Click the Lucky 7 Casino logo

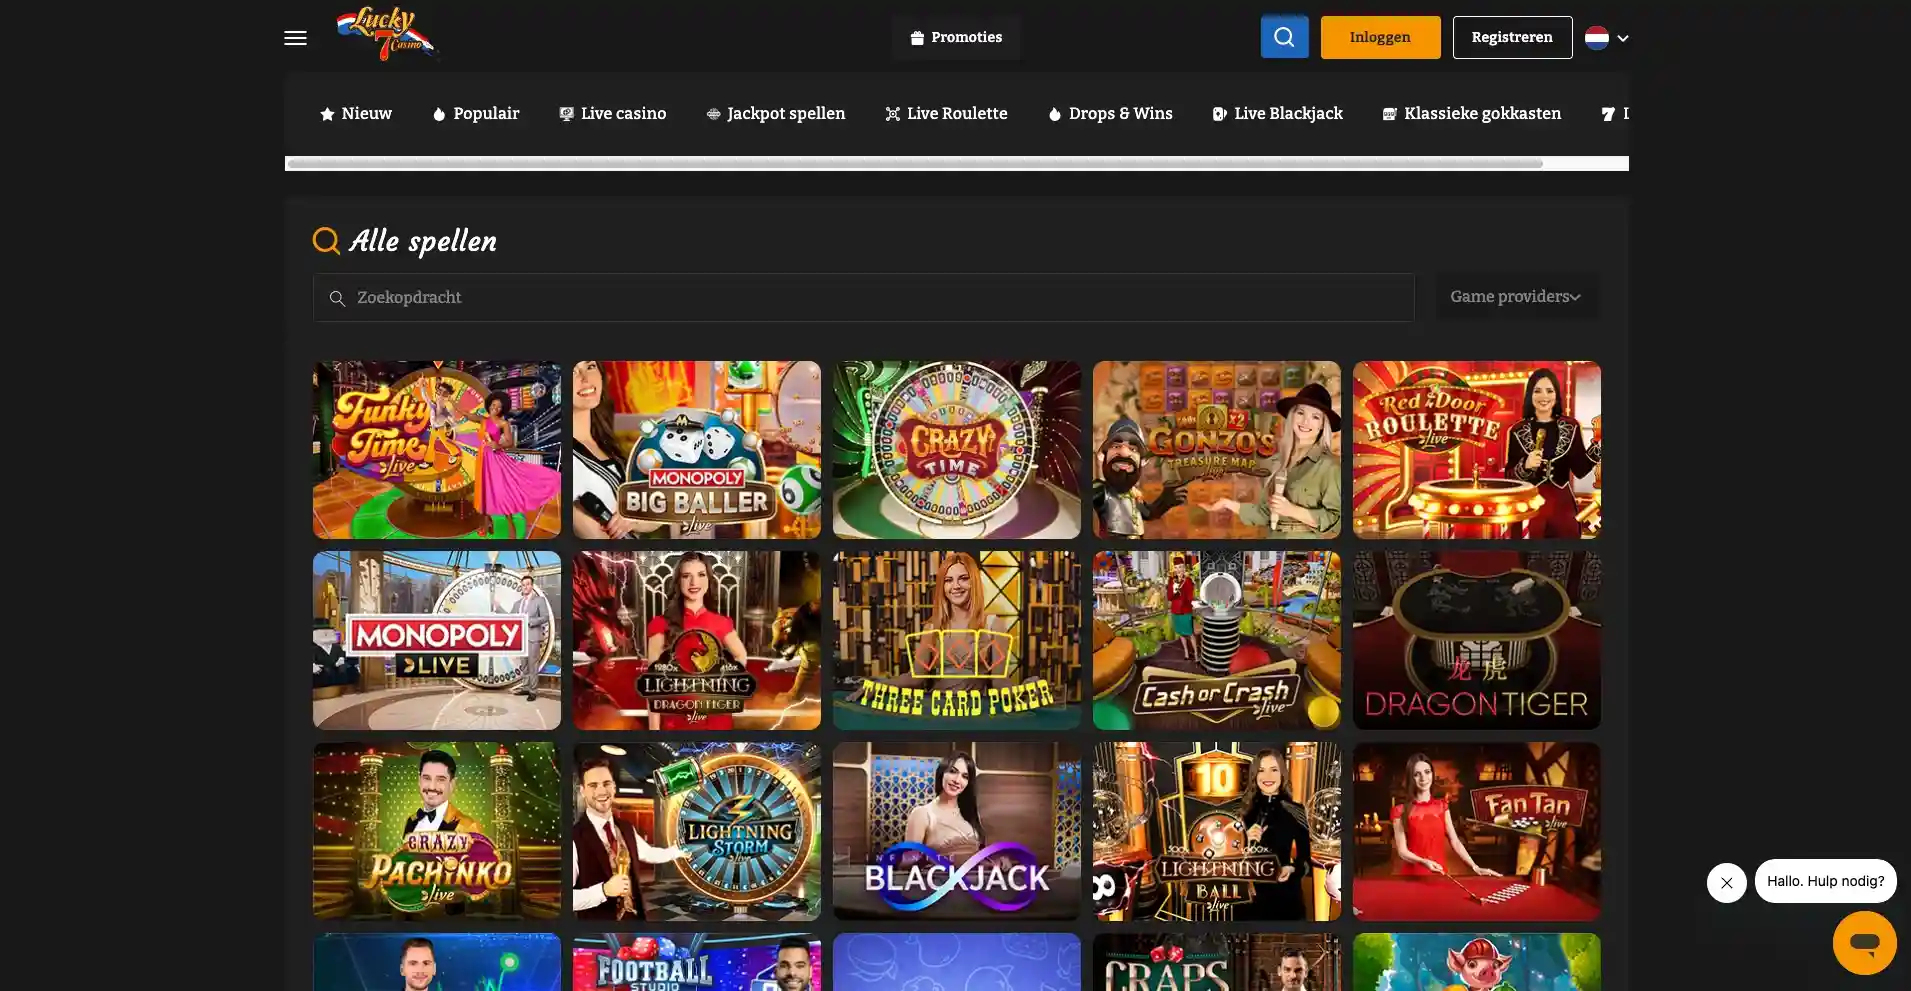pyautogui.click(x=385, y=35)
